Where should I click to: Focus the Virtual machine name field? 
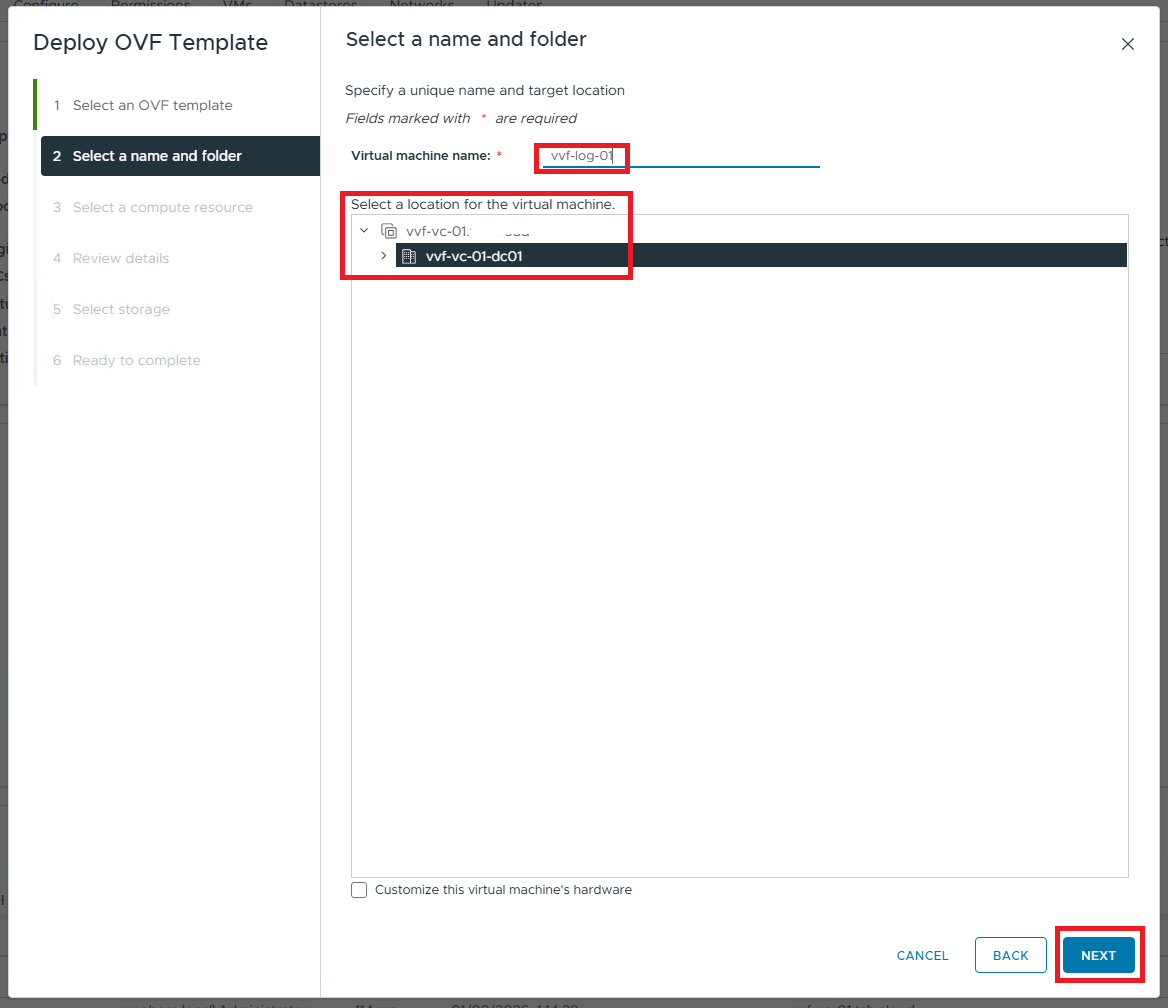(680, 156)
